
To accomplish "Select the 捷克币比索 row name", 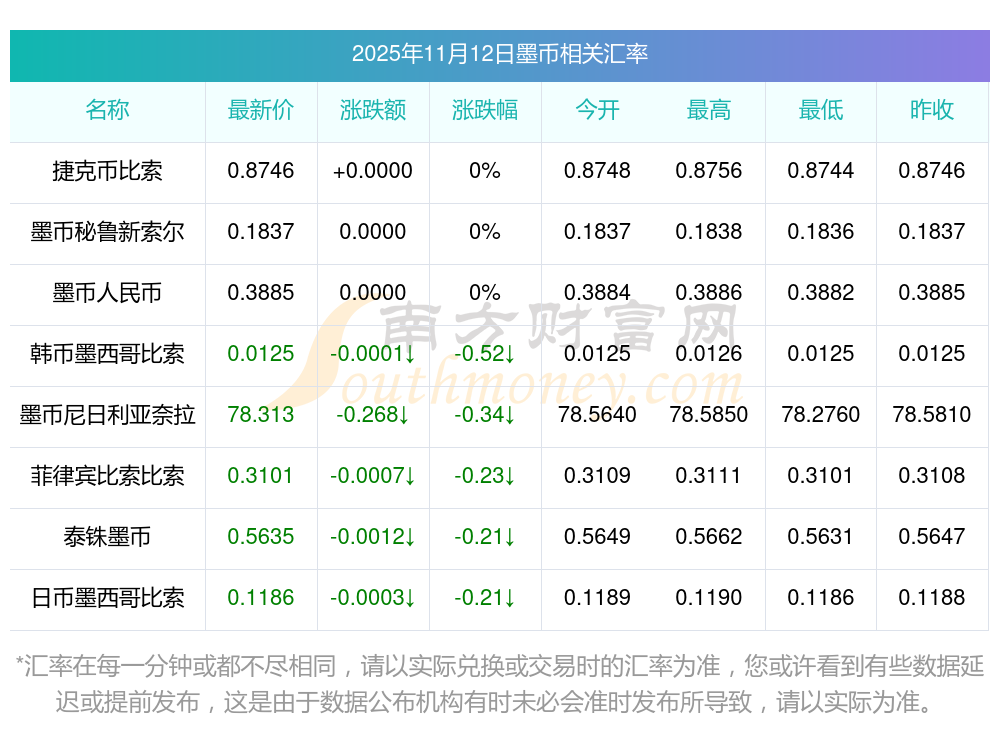I will click(107, 171).
